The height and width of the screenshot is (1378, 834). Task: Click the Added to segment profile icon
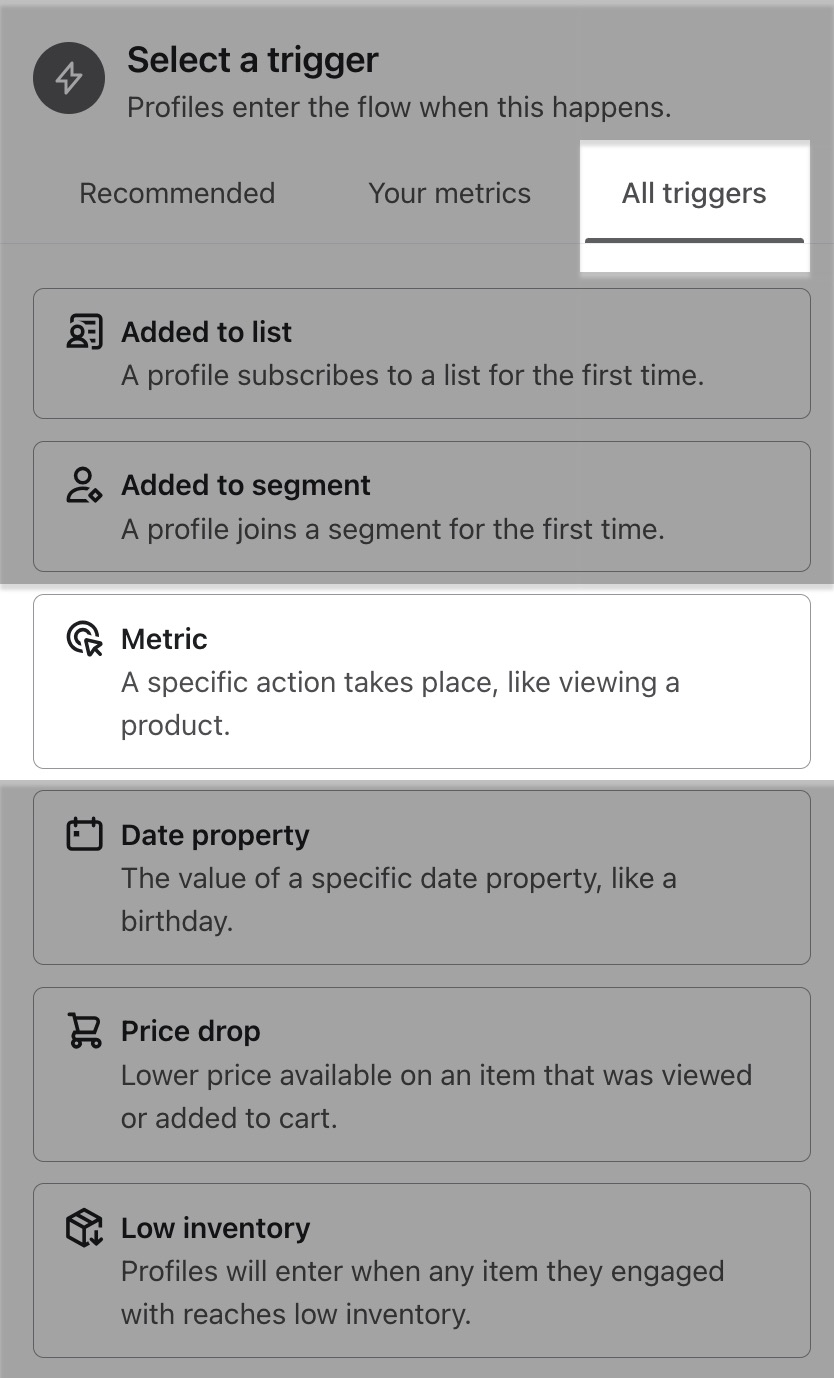click(x=84, y=485)
